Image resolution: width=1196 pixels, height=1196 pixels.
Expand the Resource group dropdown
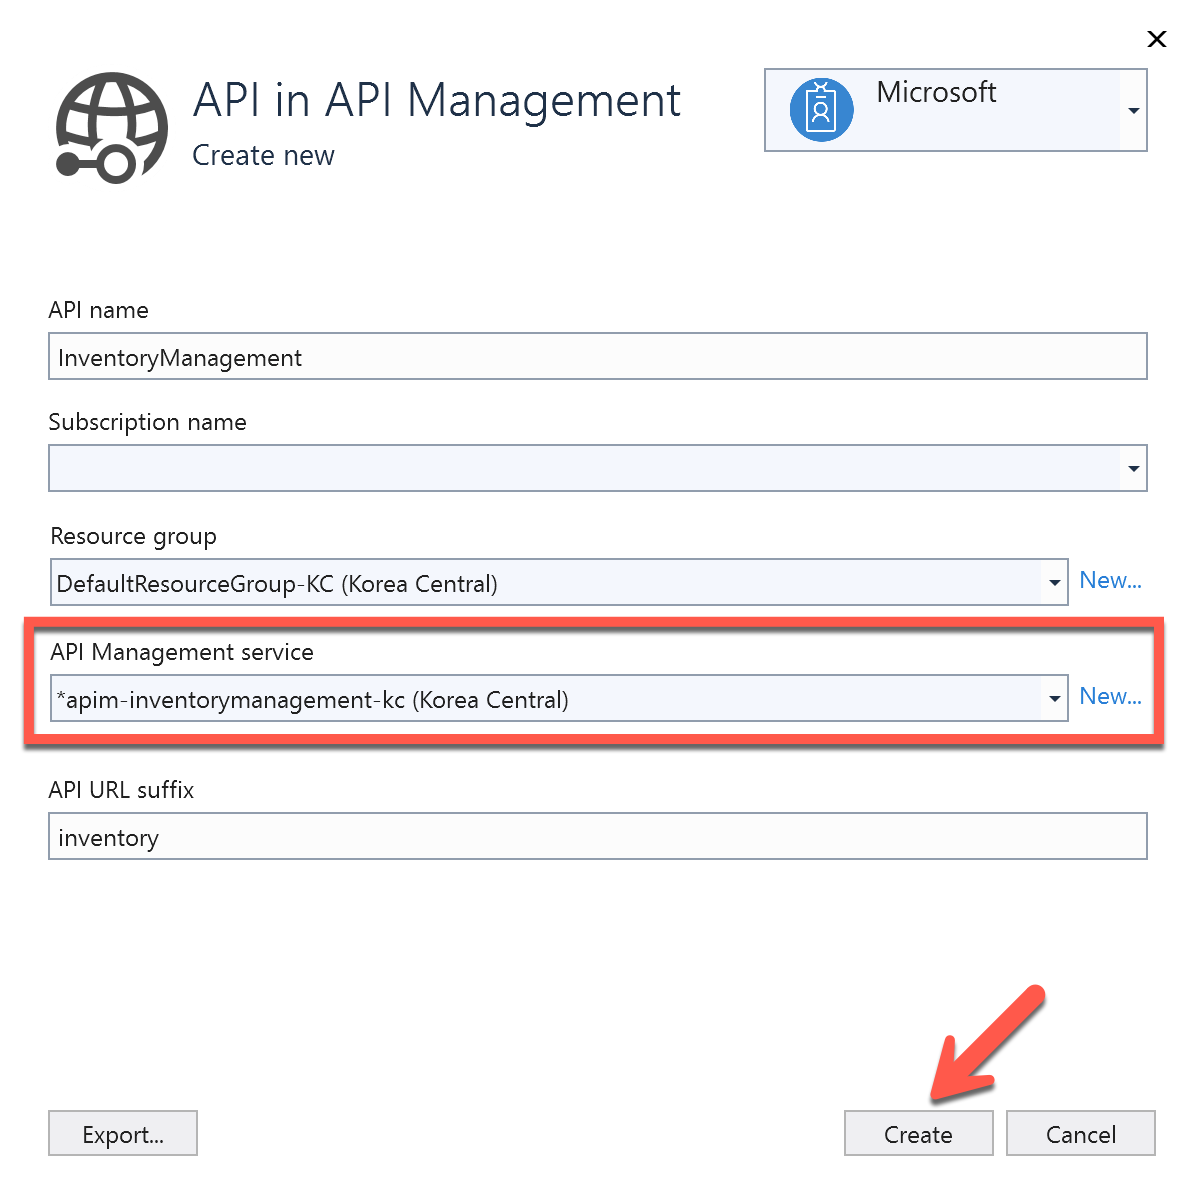point(1054,581)
